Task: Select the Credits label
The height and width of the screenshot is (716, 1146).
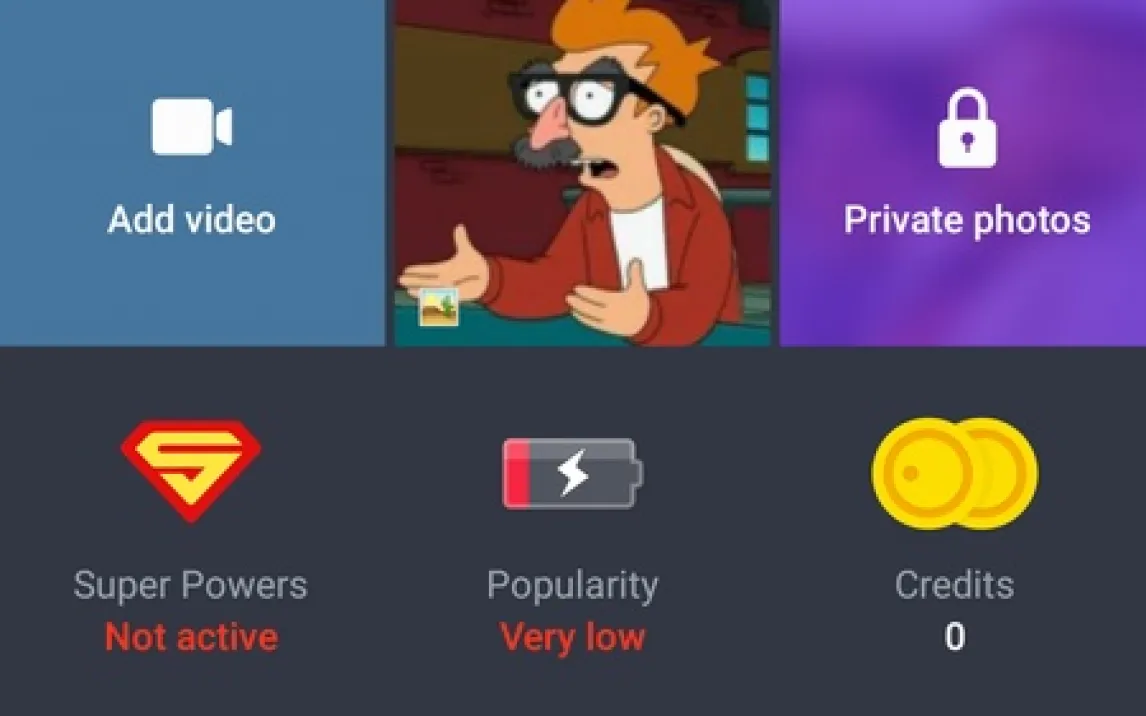Action: tap(955, 584)
